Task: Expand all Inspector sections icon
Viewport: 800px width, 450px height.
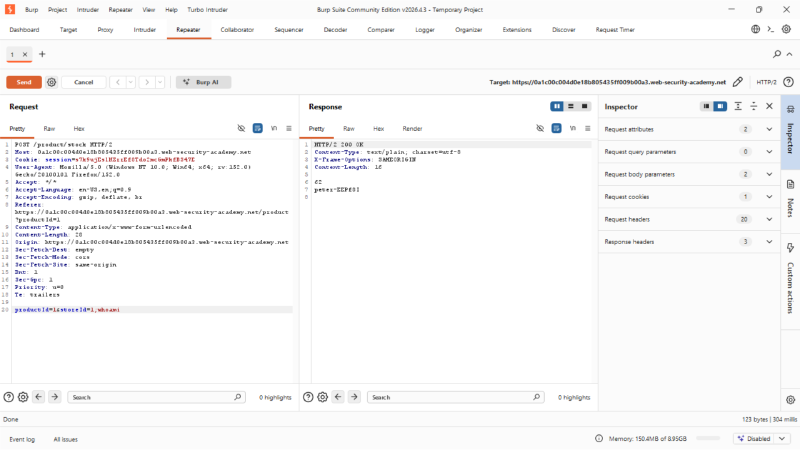Action: tap(738, 106)
